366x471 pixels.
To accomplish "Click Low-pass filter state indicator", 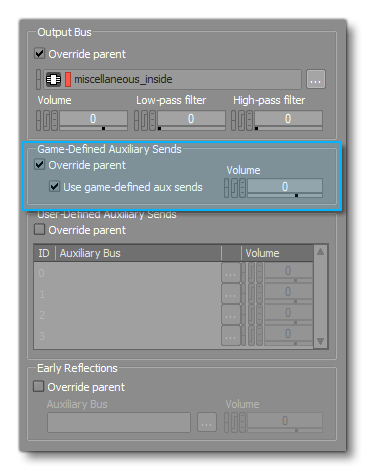I will tap(152, 120).
